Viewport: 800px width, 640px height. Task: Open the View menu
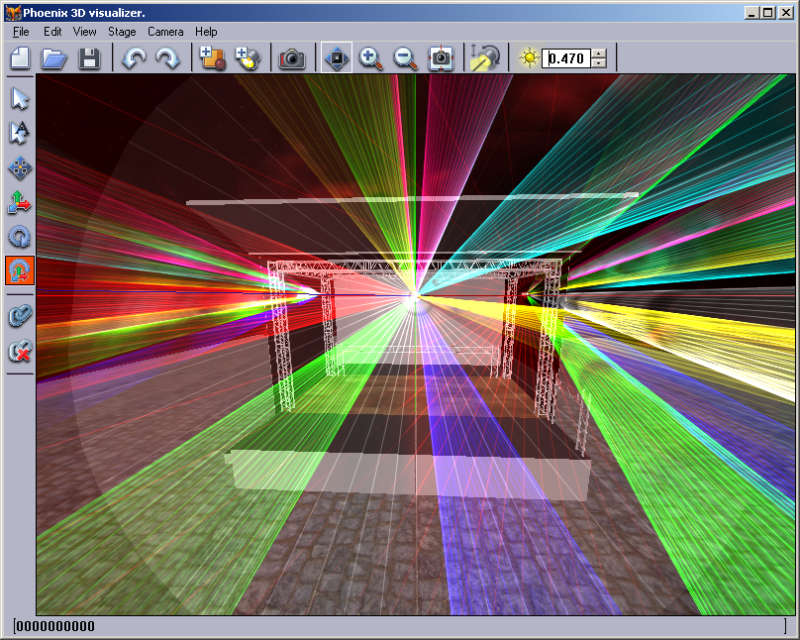[x=85, y=32]
